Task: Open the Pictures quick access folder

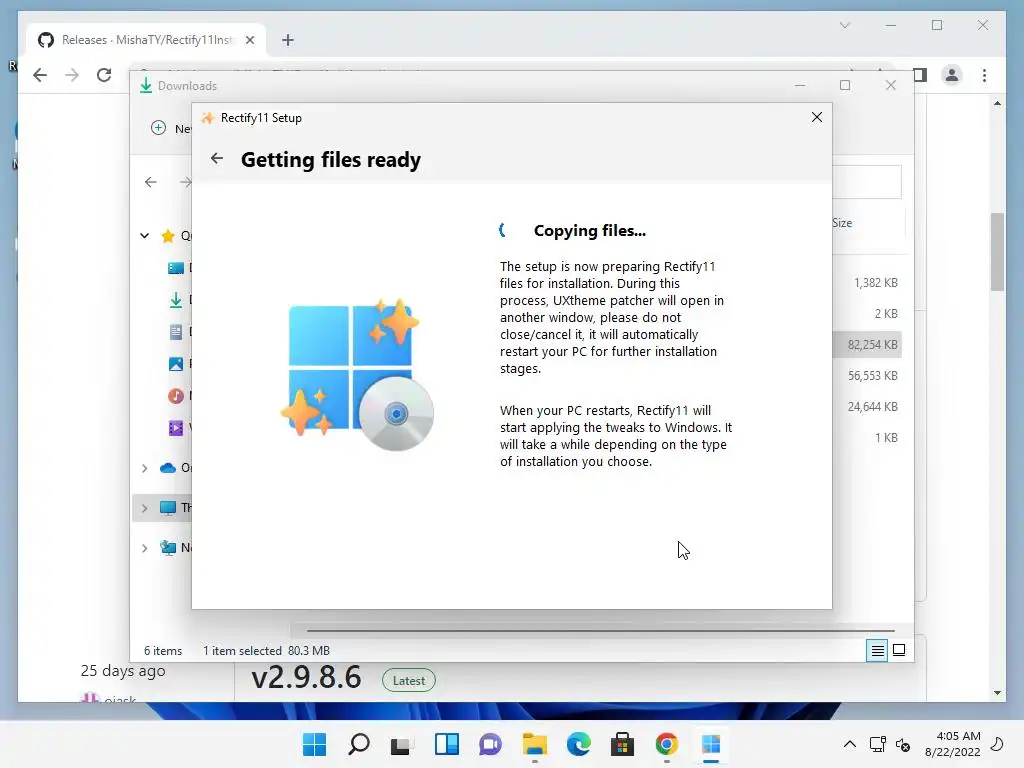Action: 176,364
